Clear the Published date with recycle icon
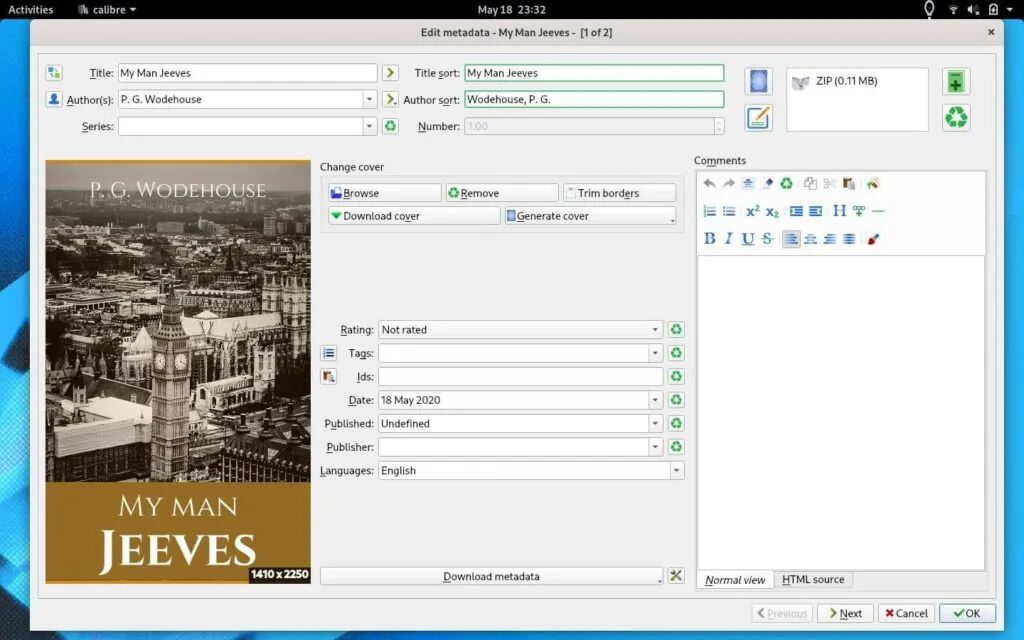1024x640 pixels. coord(676,423)
